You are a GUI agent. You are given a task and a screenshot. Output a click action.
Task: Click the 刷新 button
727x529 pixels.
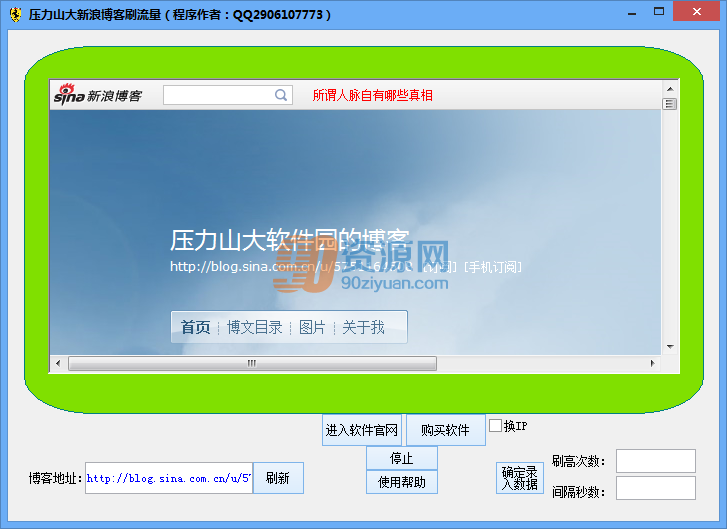pos(278,478)
